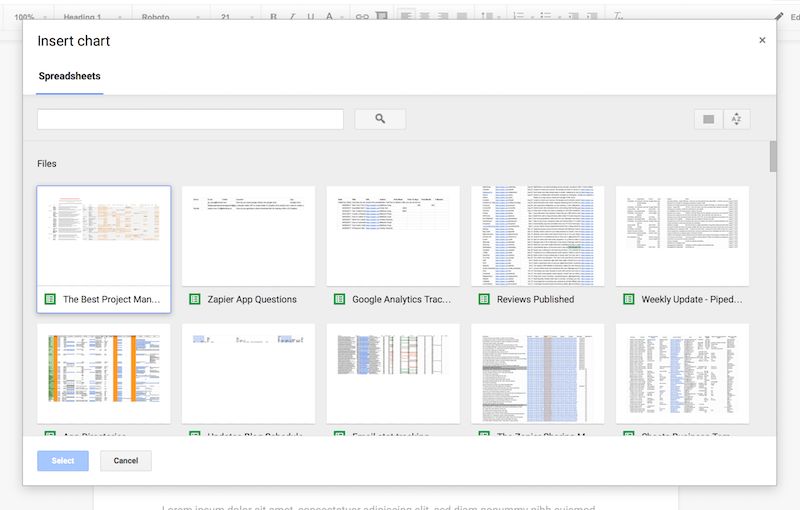
Task: Select The Best Project Man... spreadsheet thumbnail
Action: pyautogui.click(x=104, y=236)
